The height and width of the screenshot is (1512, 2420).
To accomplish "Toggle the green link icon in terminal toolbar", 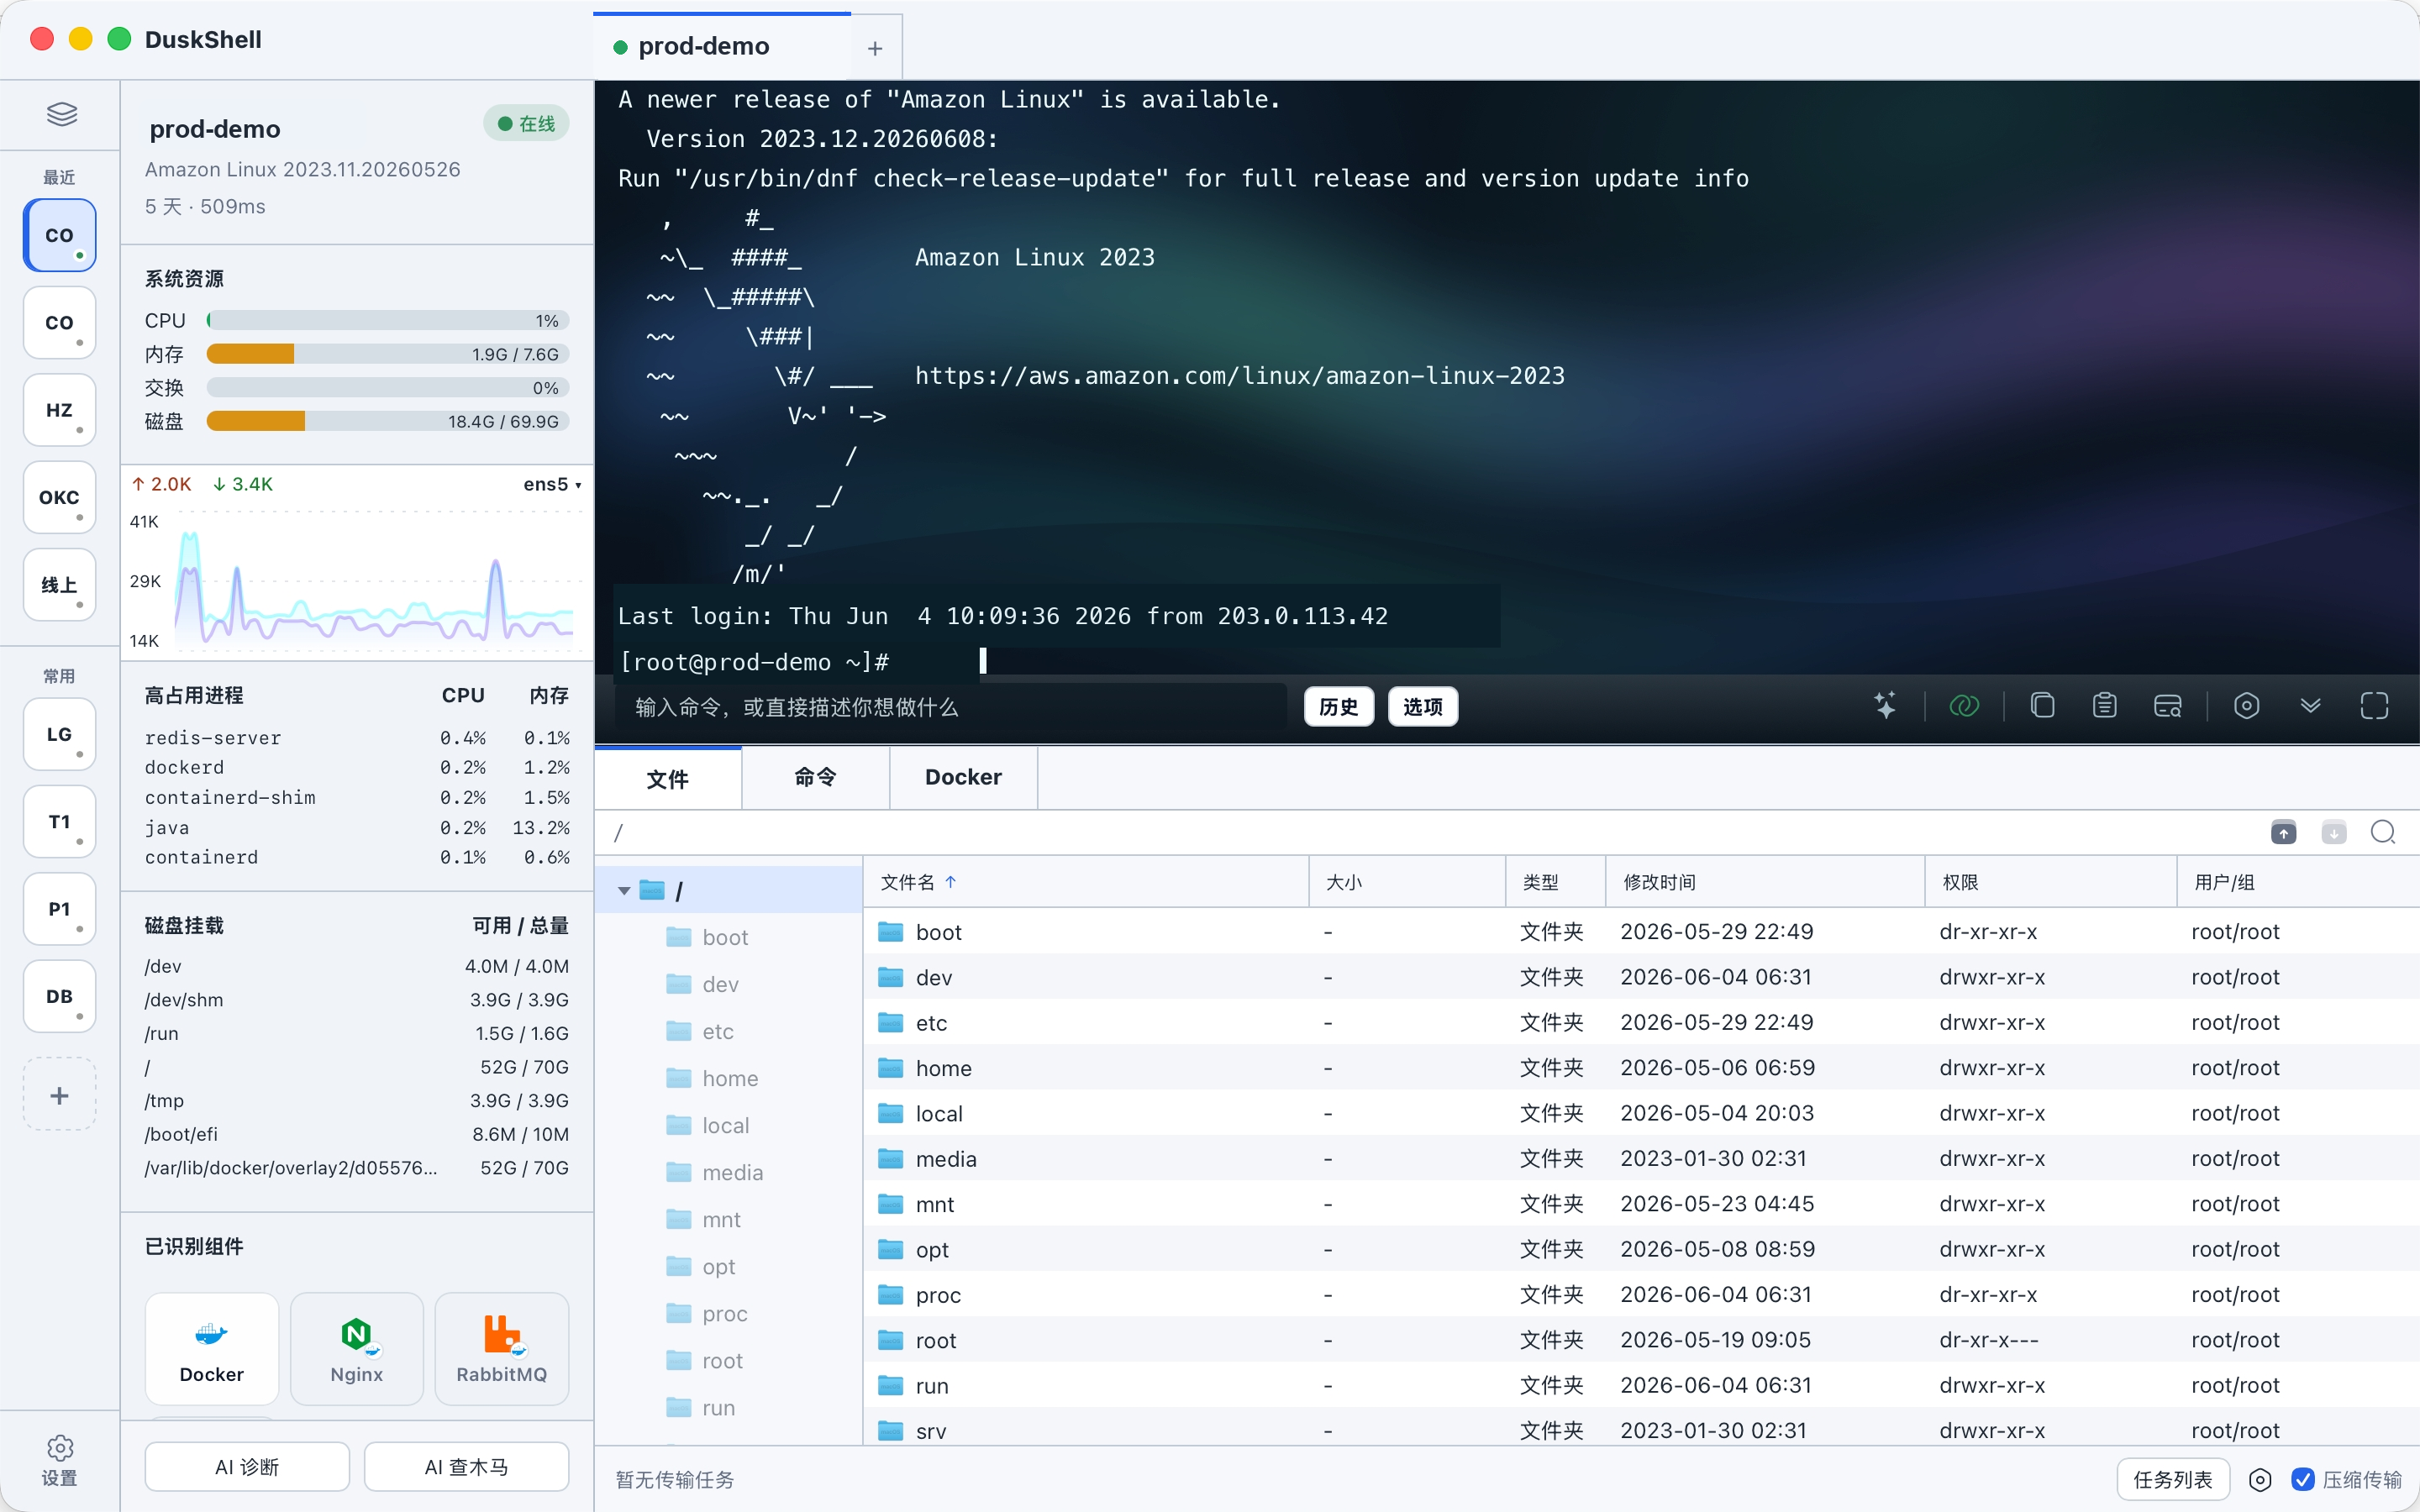I will tap(1964, 706).
